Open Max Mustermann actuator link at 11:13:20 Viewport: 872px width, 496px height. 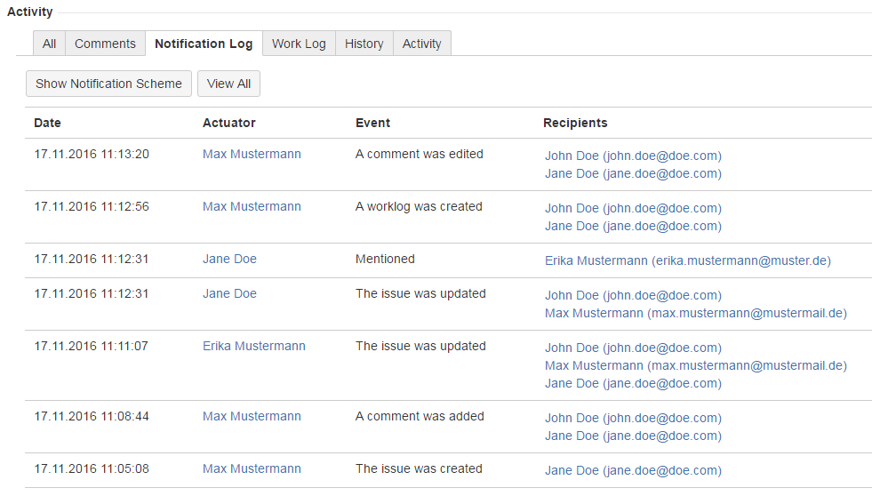coord(251,154)
